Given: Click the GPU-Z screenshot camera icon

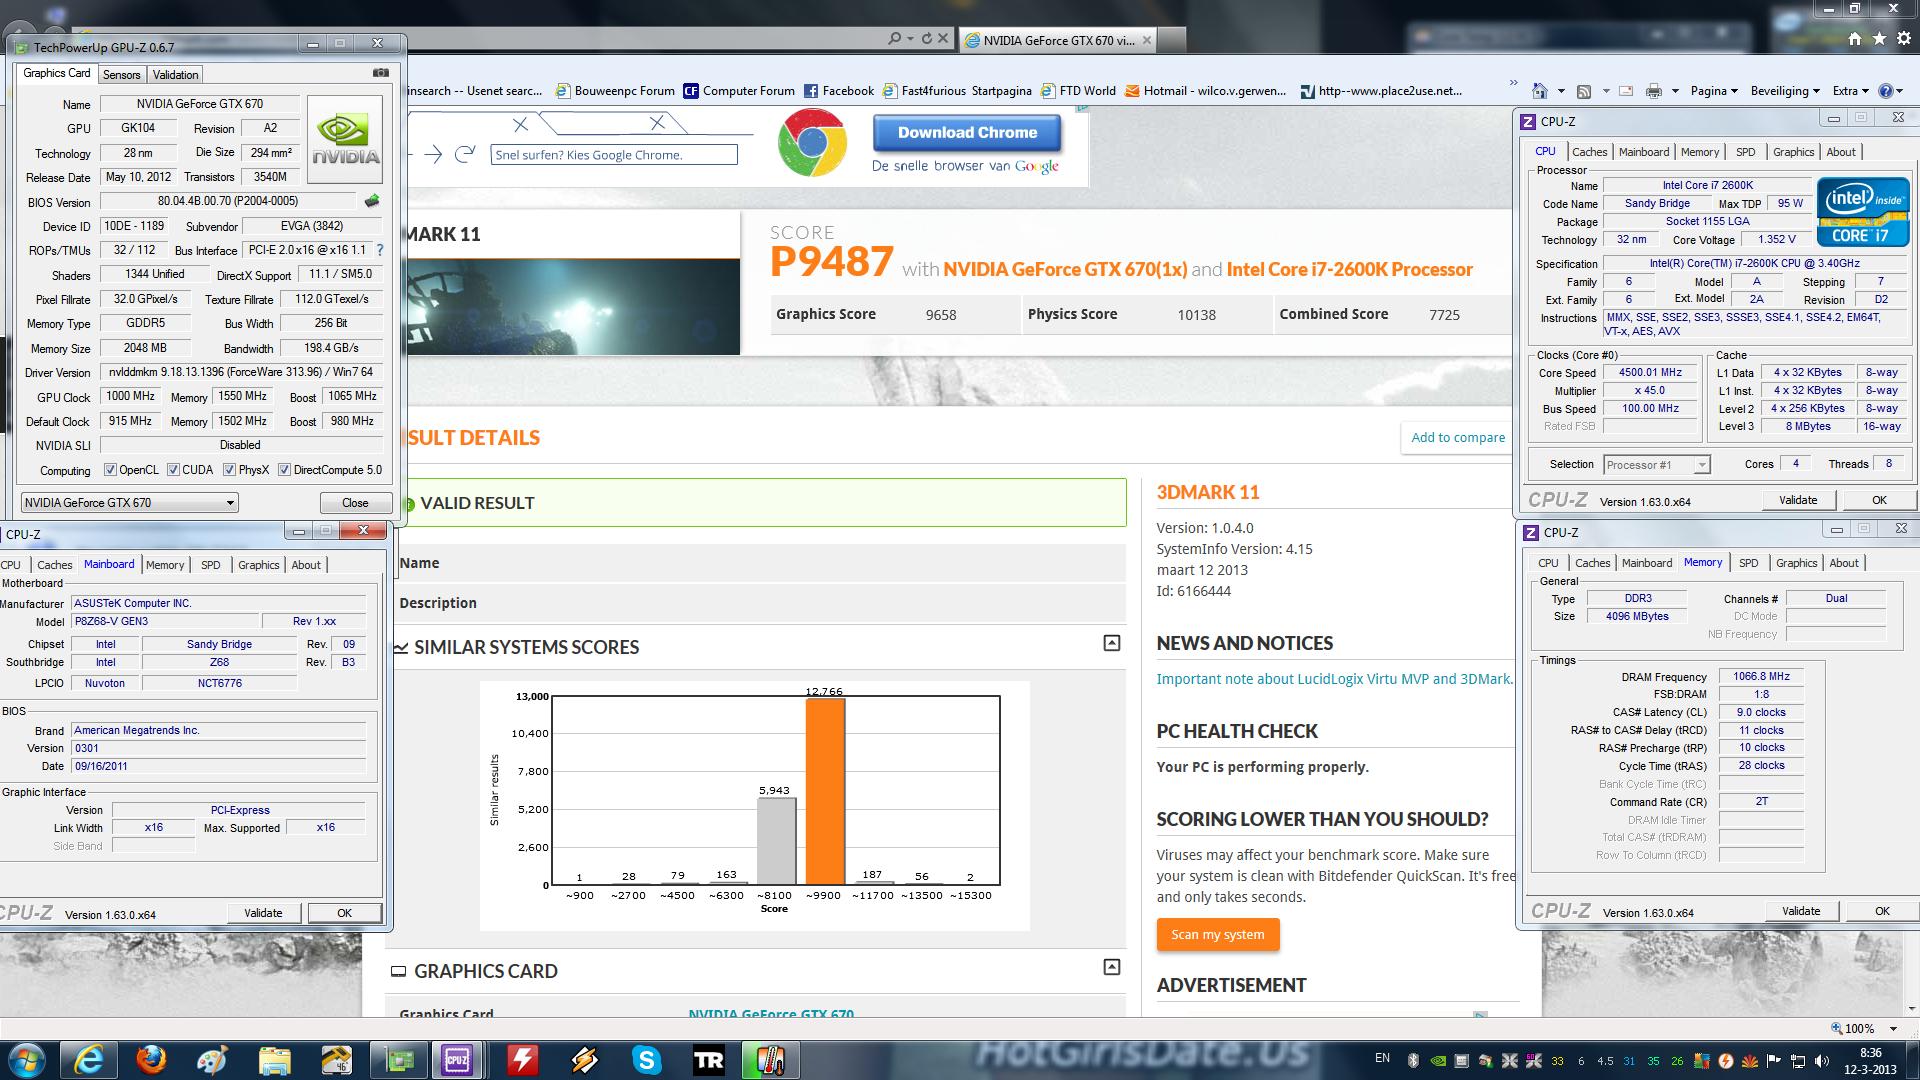Looking at the screenshot, I should [381, 73].
